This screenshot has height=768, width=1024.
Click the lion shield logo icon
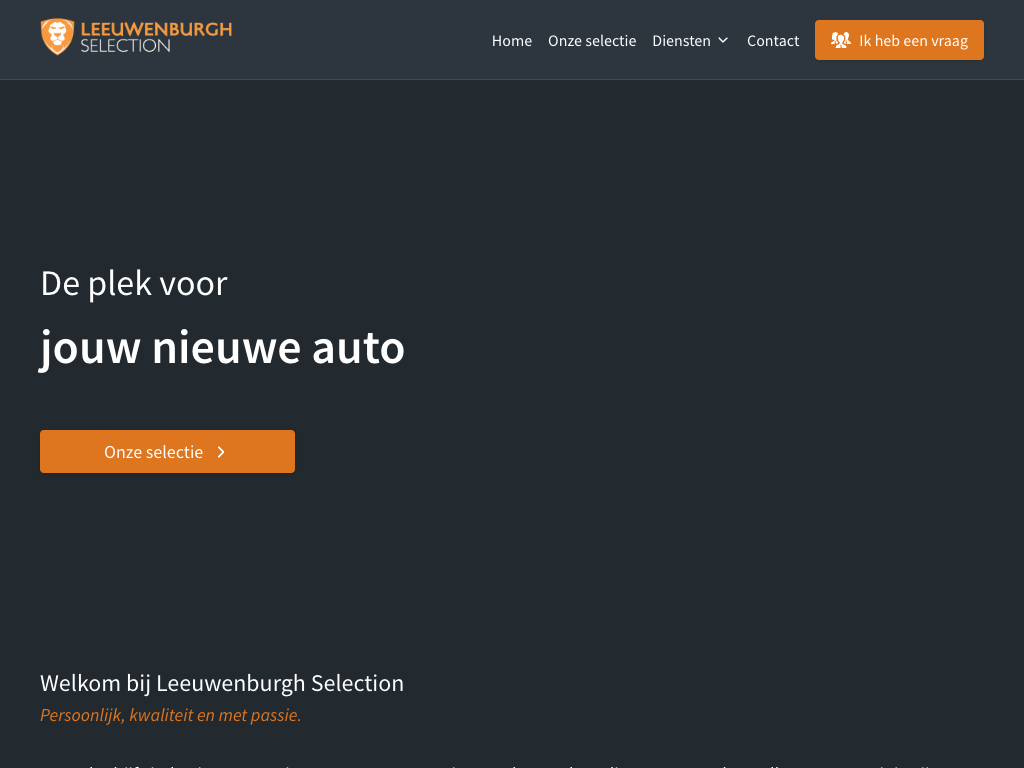[57, 37]
